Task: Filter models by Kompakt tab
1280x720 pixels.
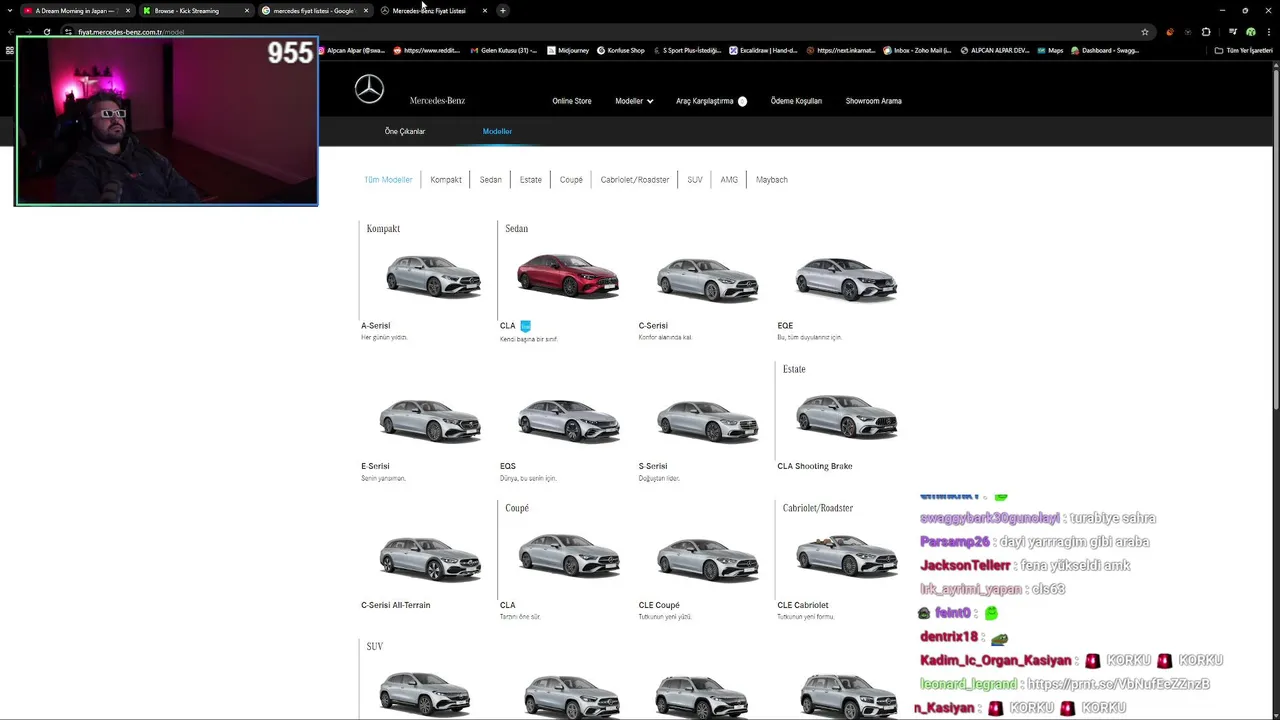Action: pyautogui.click(x=446, y=180)
